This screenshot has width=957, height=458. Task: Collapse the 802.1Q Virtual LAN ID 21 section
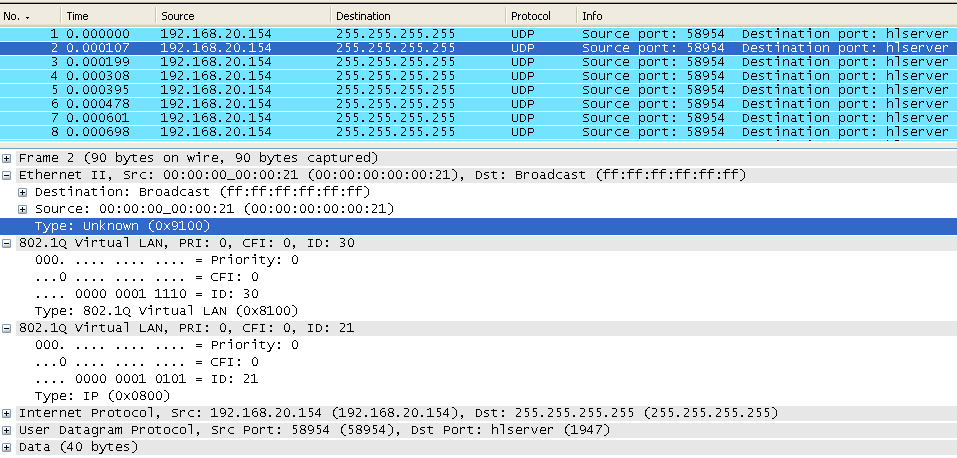[x=7, y=328]
